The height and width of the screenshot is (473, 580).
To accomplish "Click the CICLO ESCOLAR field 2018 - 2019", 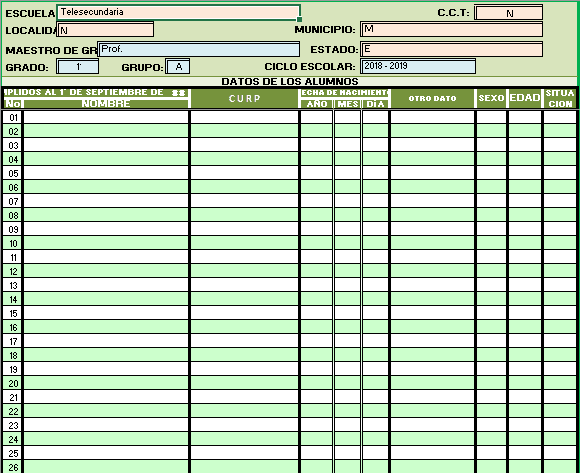I will coord(418,67).
